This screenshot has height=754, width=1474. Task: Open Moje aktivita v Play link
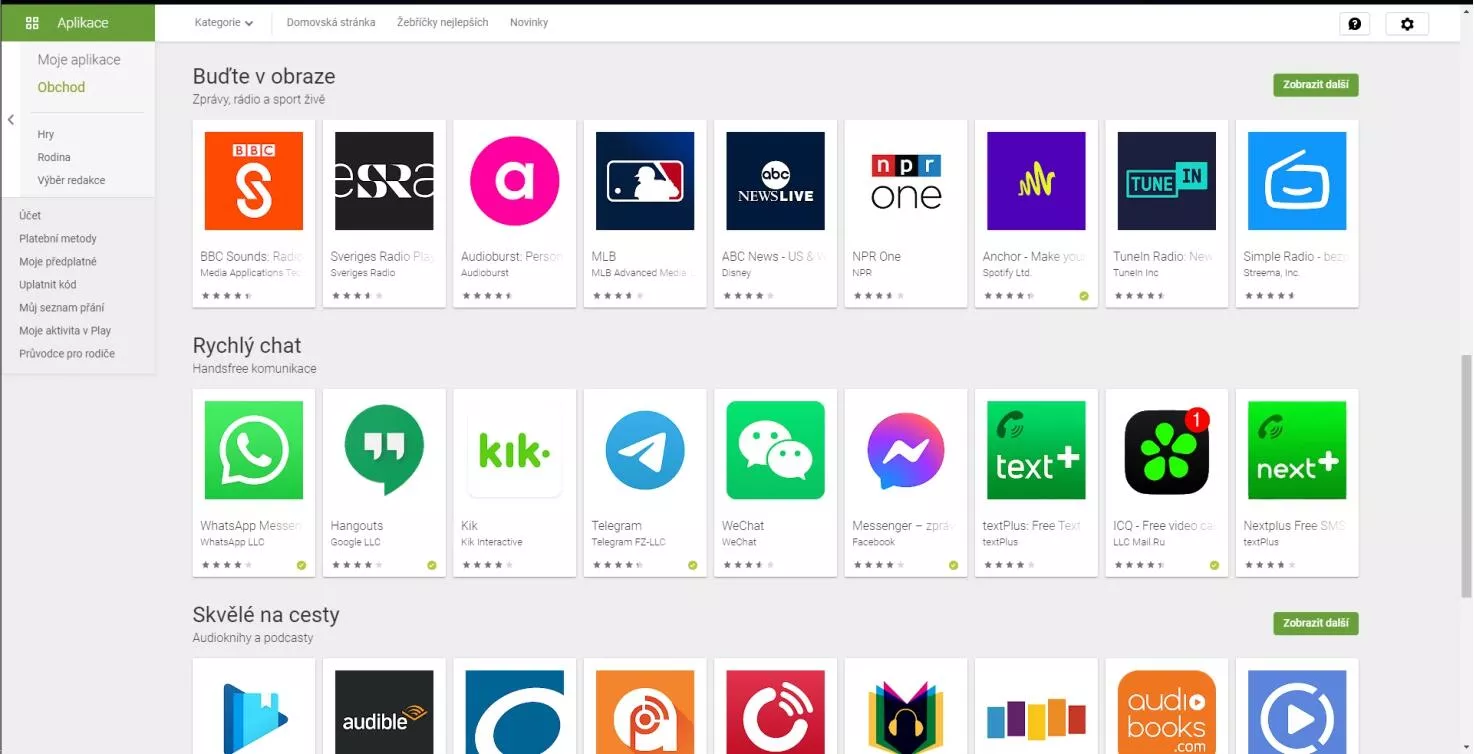click(x=65, y=330)
